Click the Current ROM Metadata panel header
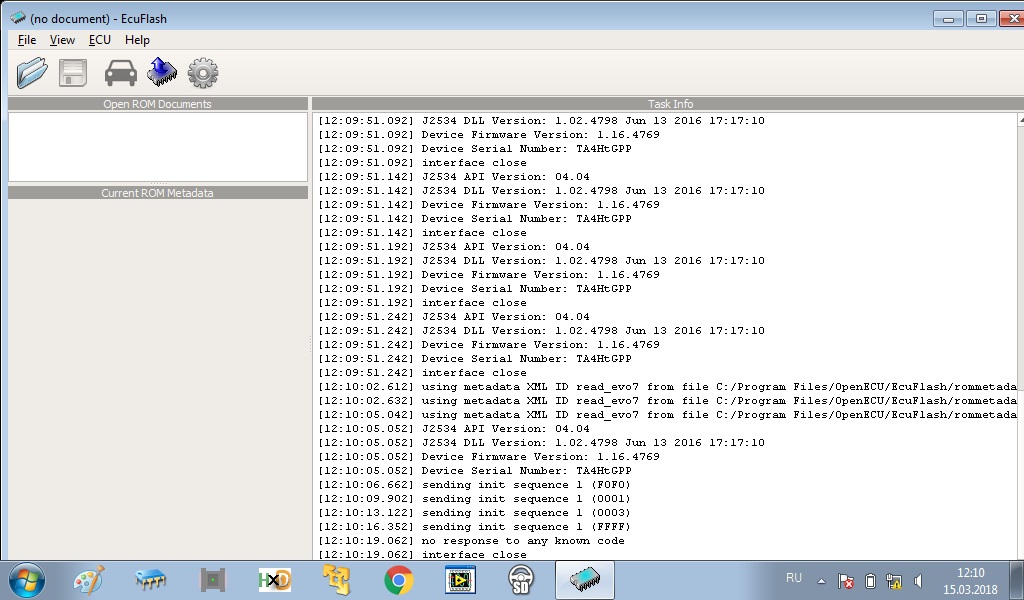 pos(157,193)
